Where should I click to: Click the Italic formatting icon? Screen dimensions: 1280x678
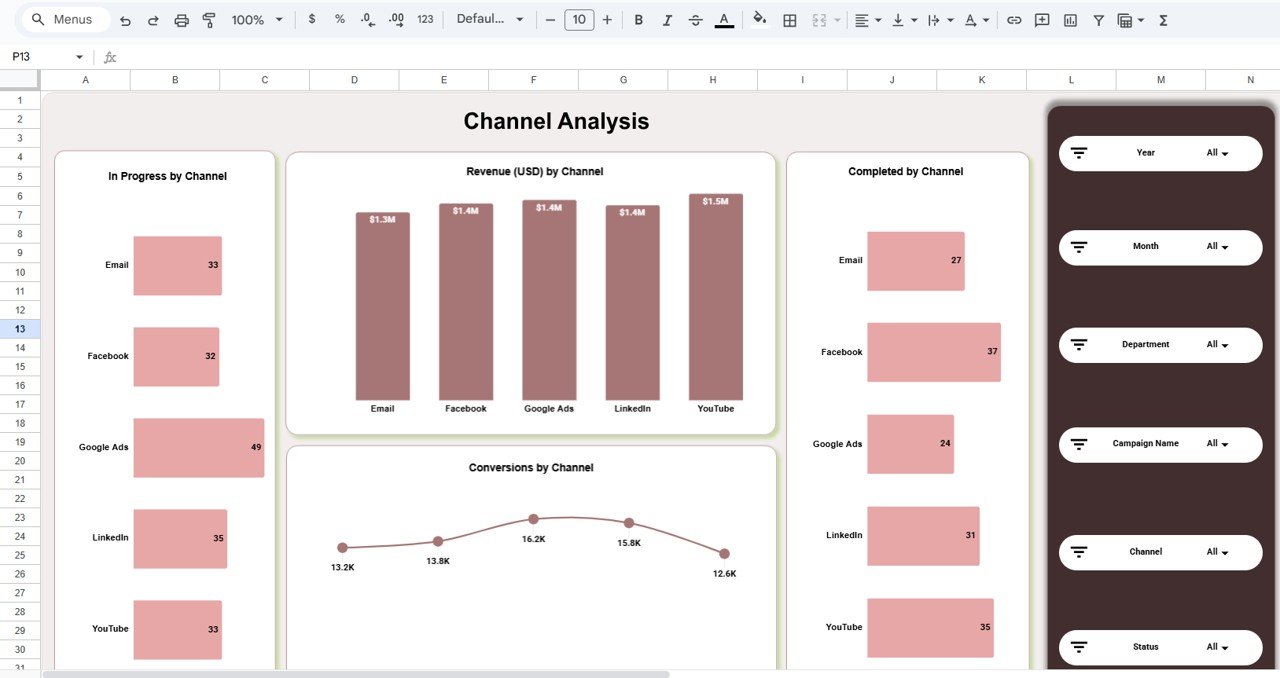click(667, 19)
